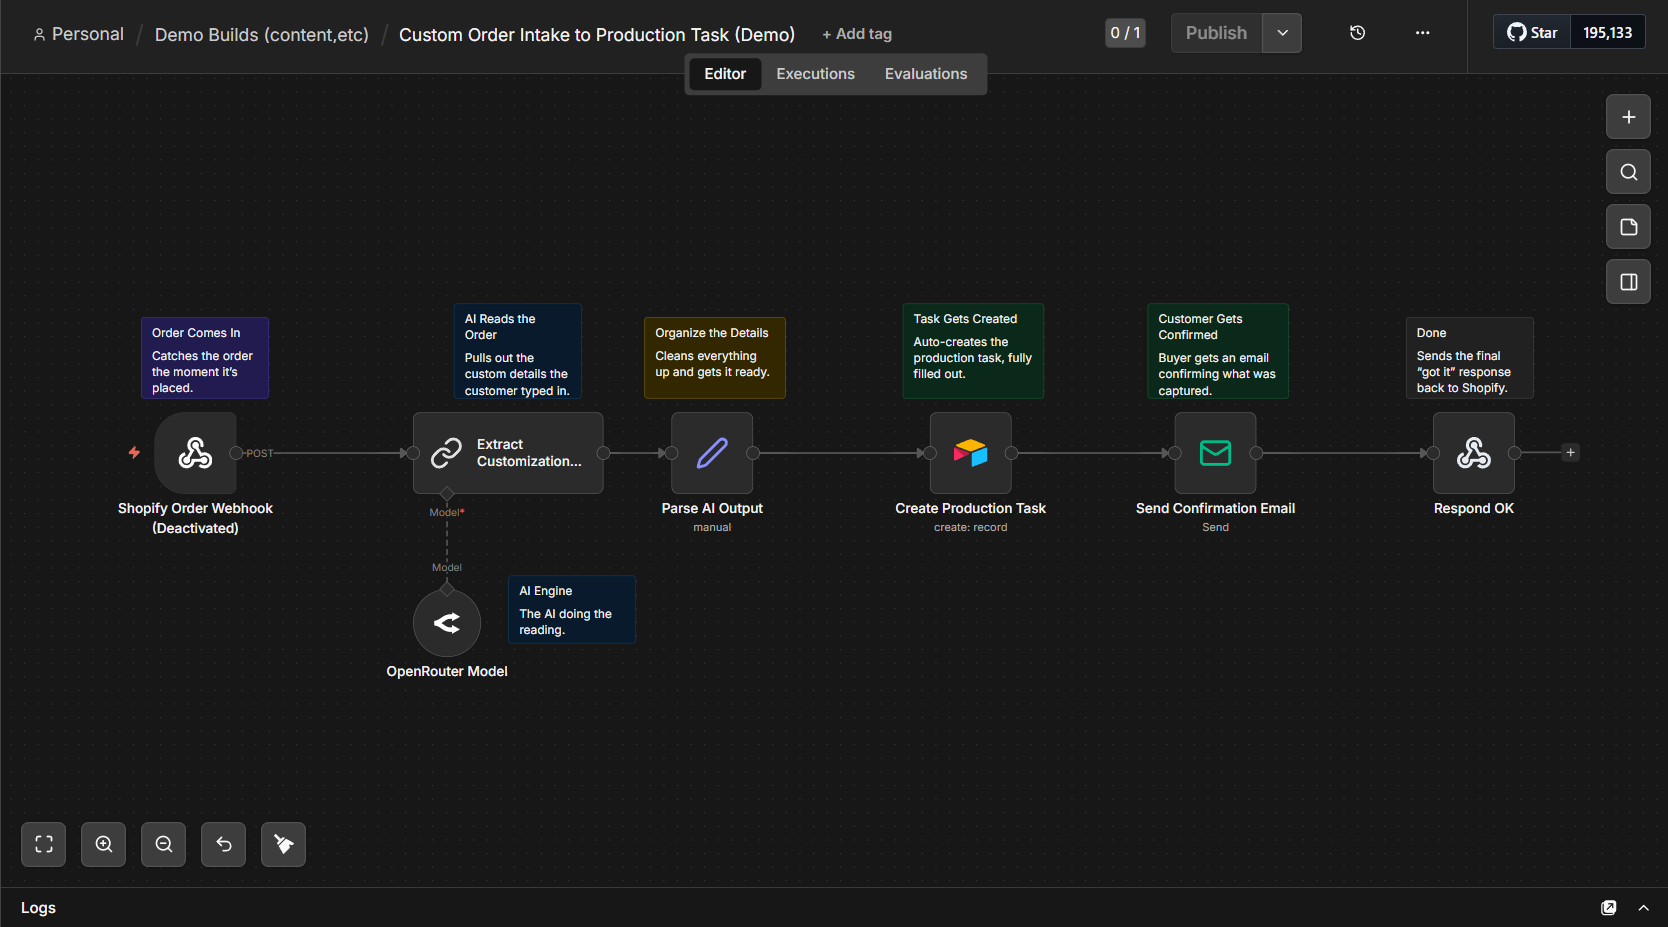Click the POST output connector of webhook
The width and height of the screenshot is (1668, 927).
237,453
